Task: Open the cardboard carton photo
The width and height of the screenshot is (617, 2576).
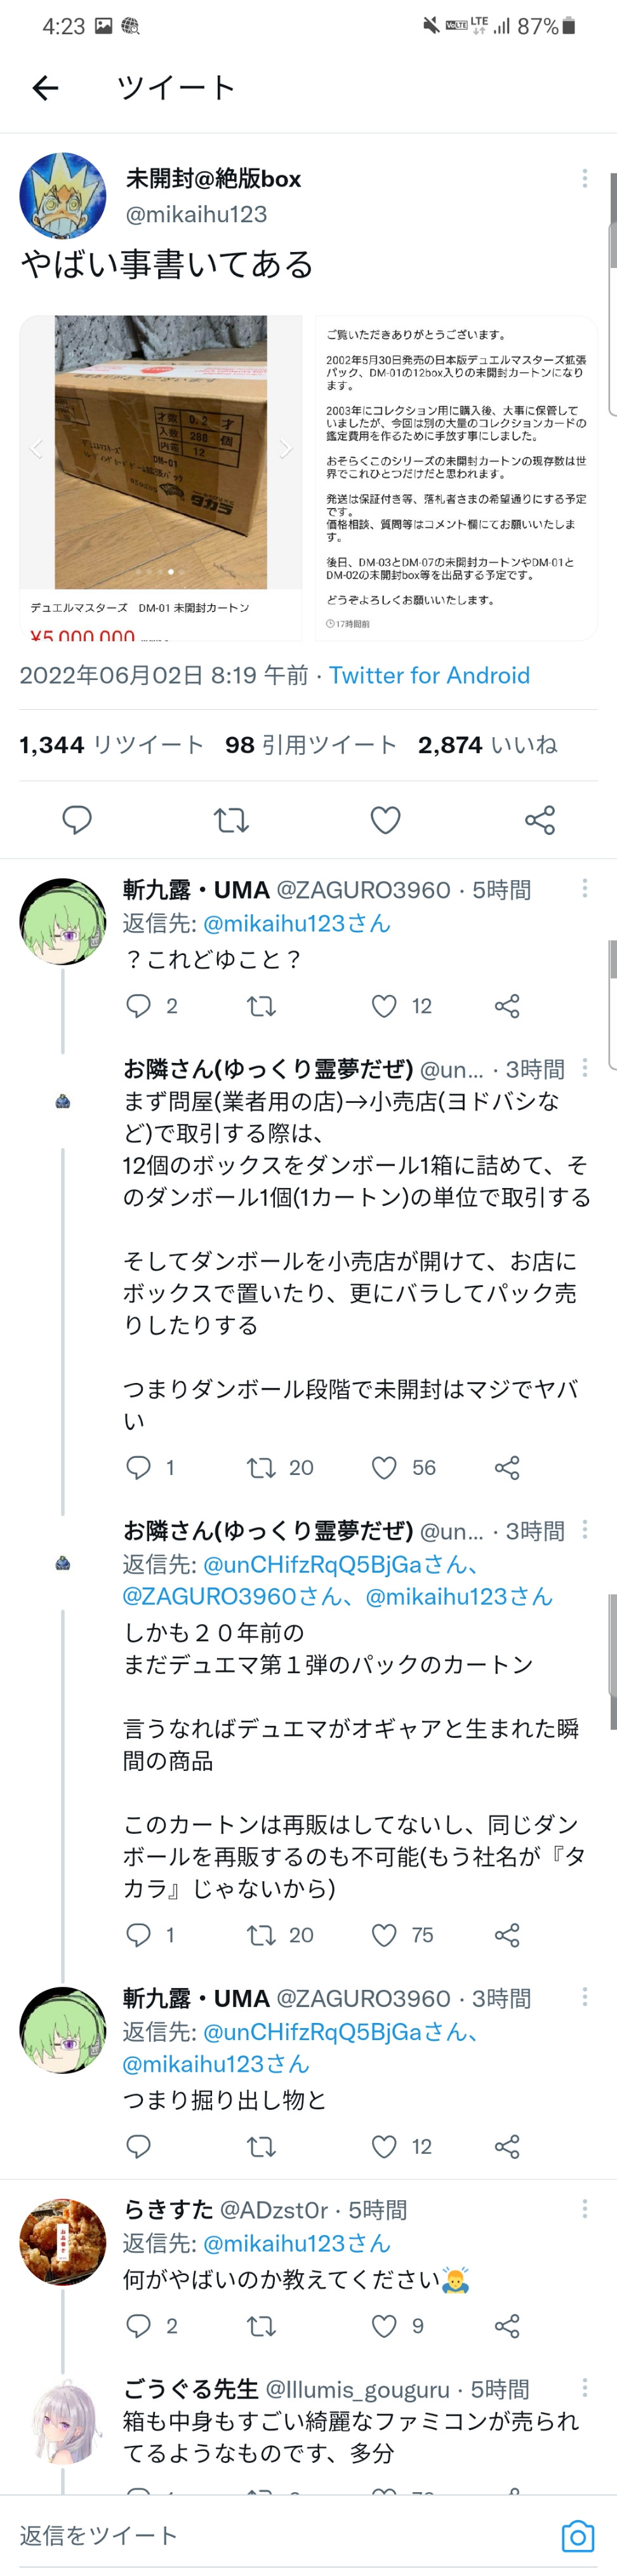Action: (161, 452)
